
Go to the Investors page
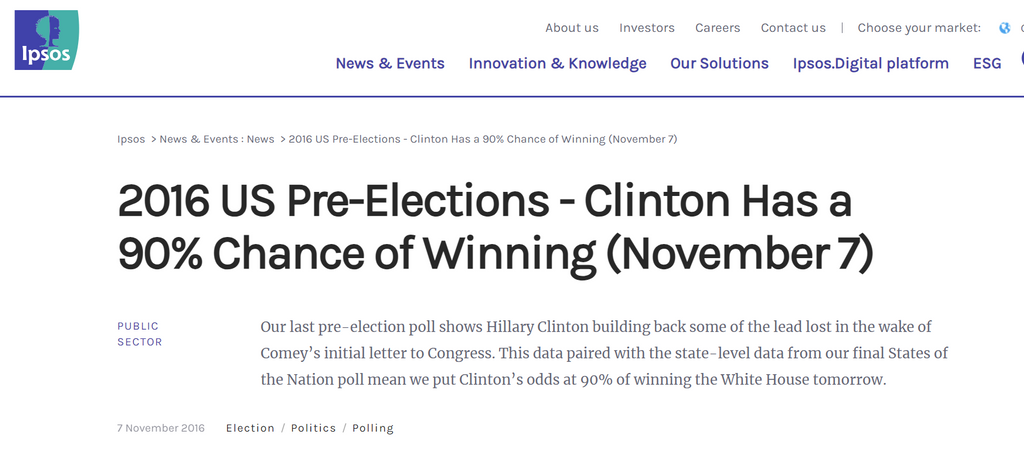[x=647, y=28]
